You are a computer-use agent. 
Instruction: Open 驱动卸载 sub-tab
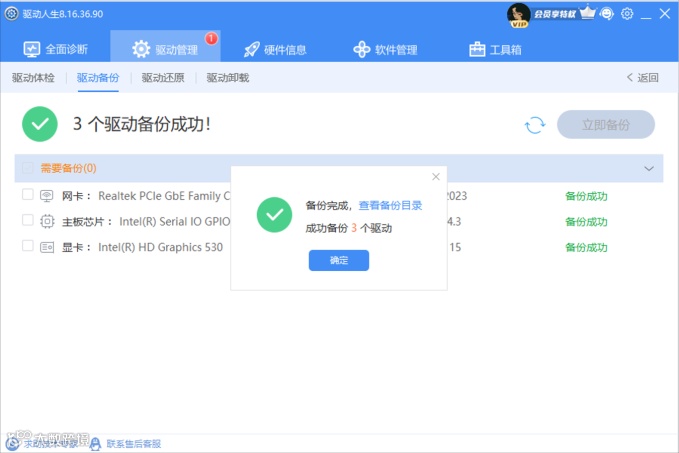pos(228,78)
